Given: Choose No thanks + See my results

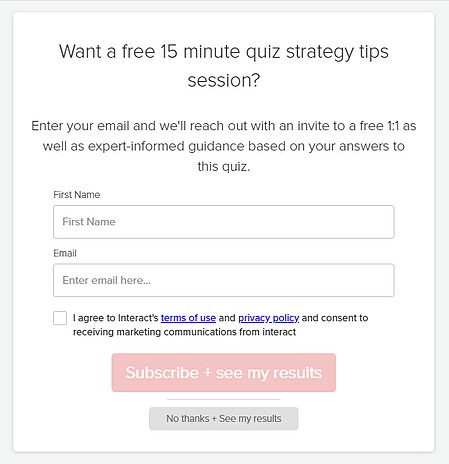Looking at the screenshot, I should tap(224, 419).
